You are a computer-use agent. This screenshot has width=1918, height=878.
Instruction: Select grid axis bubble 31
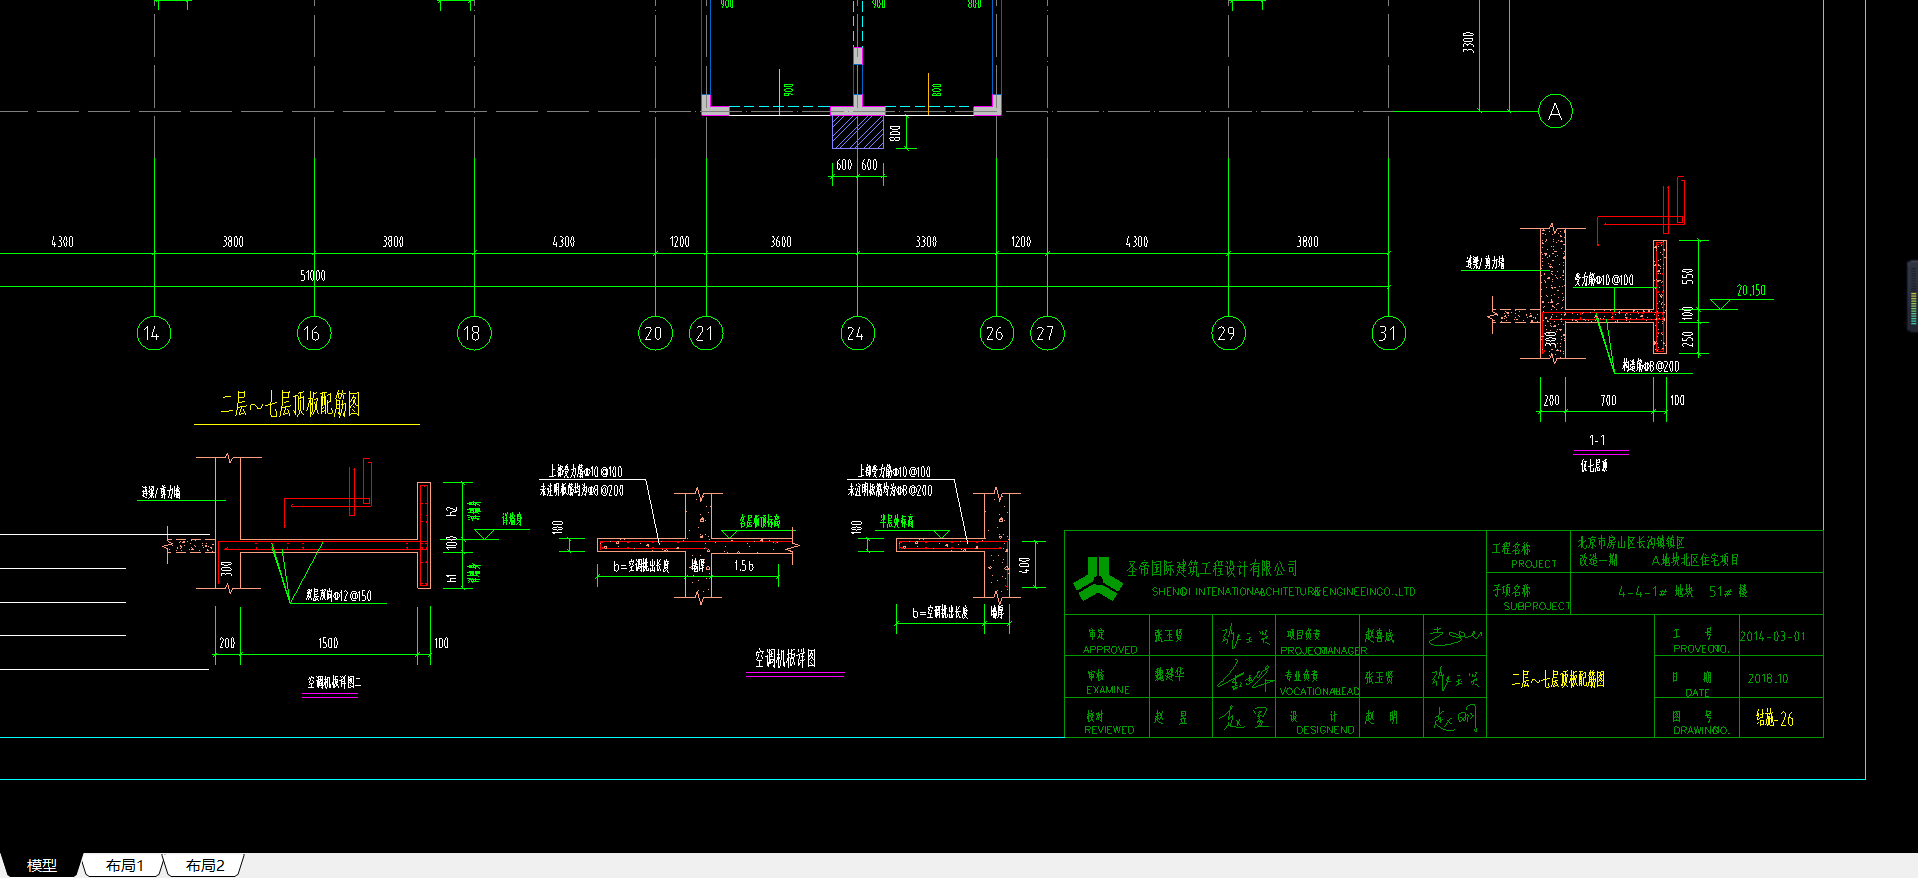click(x=1388, y=333)
